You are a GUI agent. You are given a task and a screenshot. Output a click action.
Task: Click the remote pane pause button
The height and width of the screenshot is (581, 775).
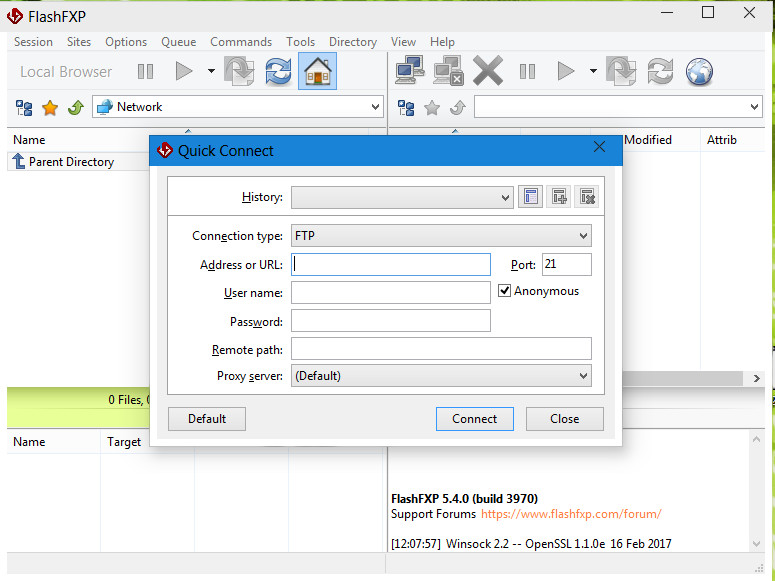(527, 72)
